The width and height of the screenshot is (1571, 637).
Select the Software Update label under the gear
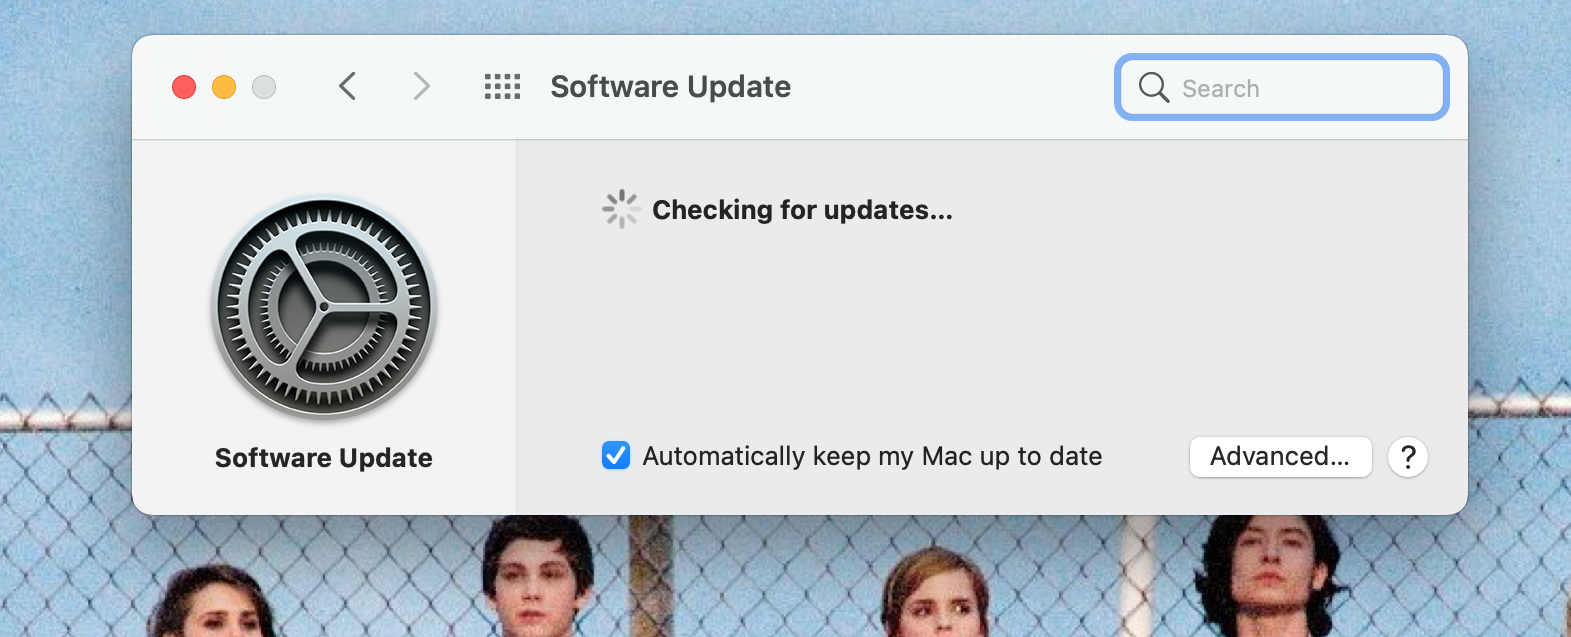[x=324, y=458]
